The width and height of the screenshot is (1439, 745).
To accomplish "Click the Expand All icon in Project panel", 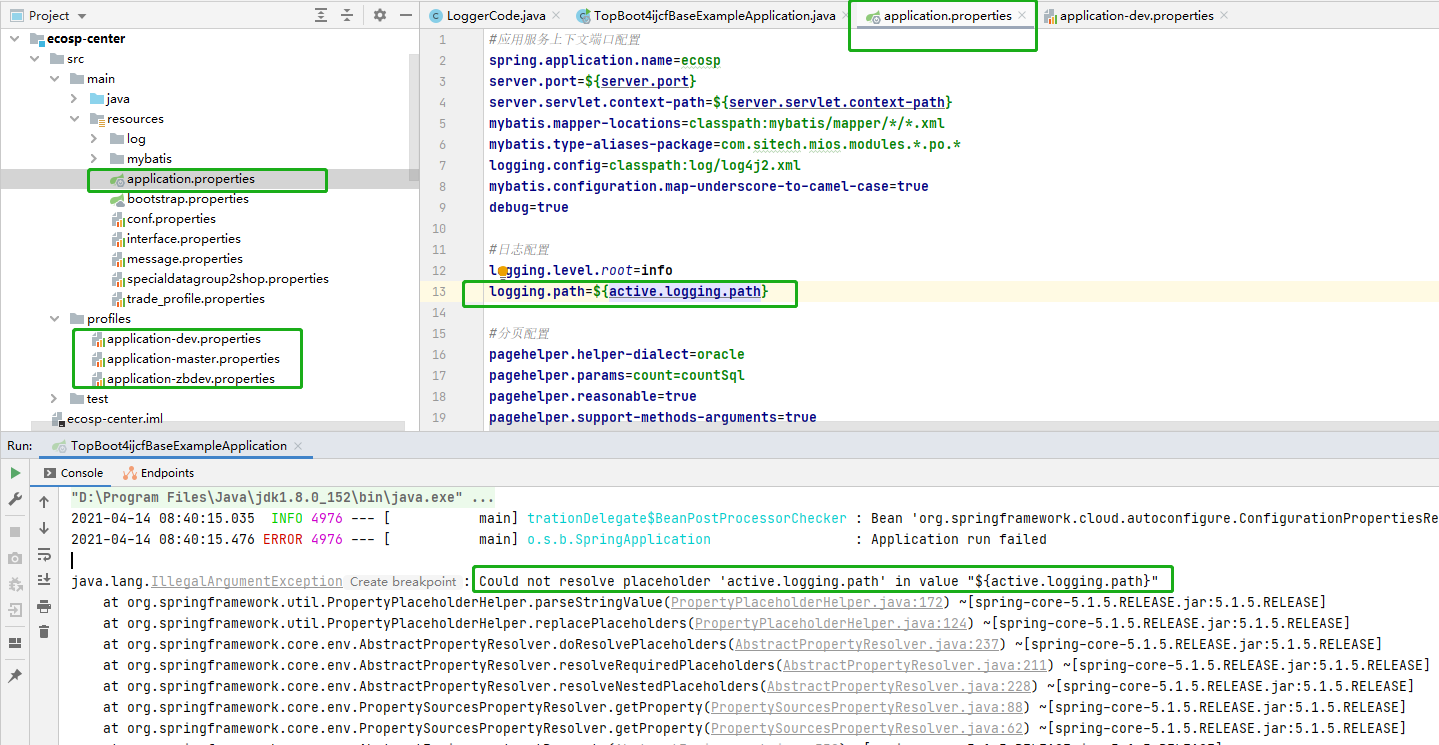I will point(320,15).
